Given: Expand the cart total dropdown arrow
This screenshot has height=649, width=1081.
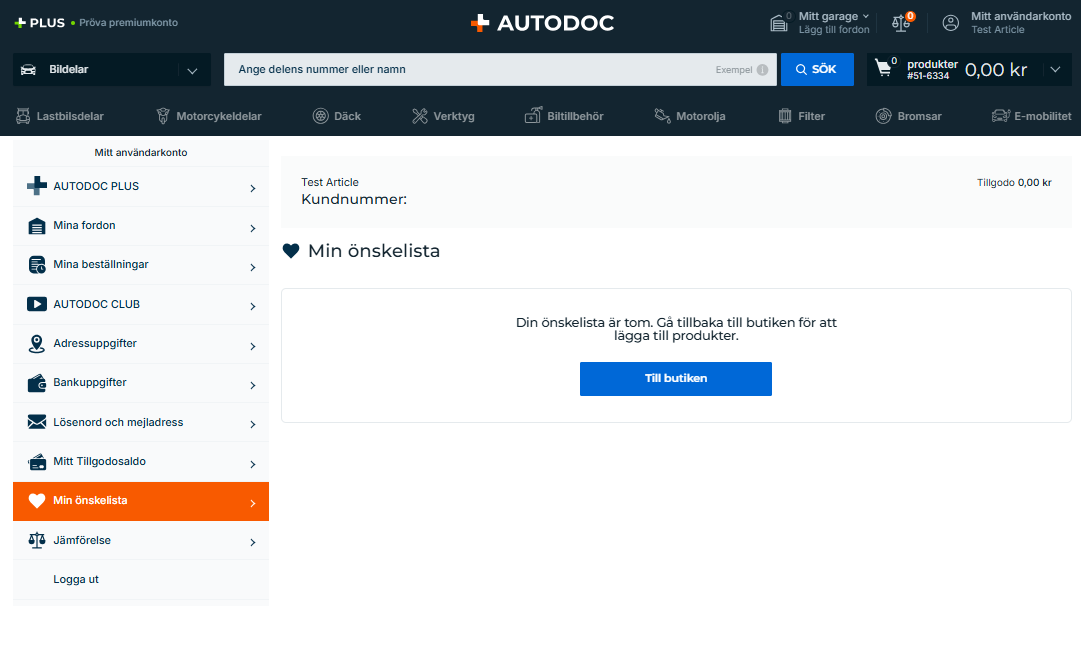Looking at the screenshot, I should [1054, 70].
